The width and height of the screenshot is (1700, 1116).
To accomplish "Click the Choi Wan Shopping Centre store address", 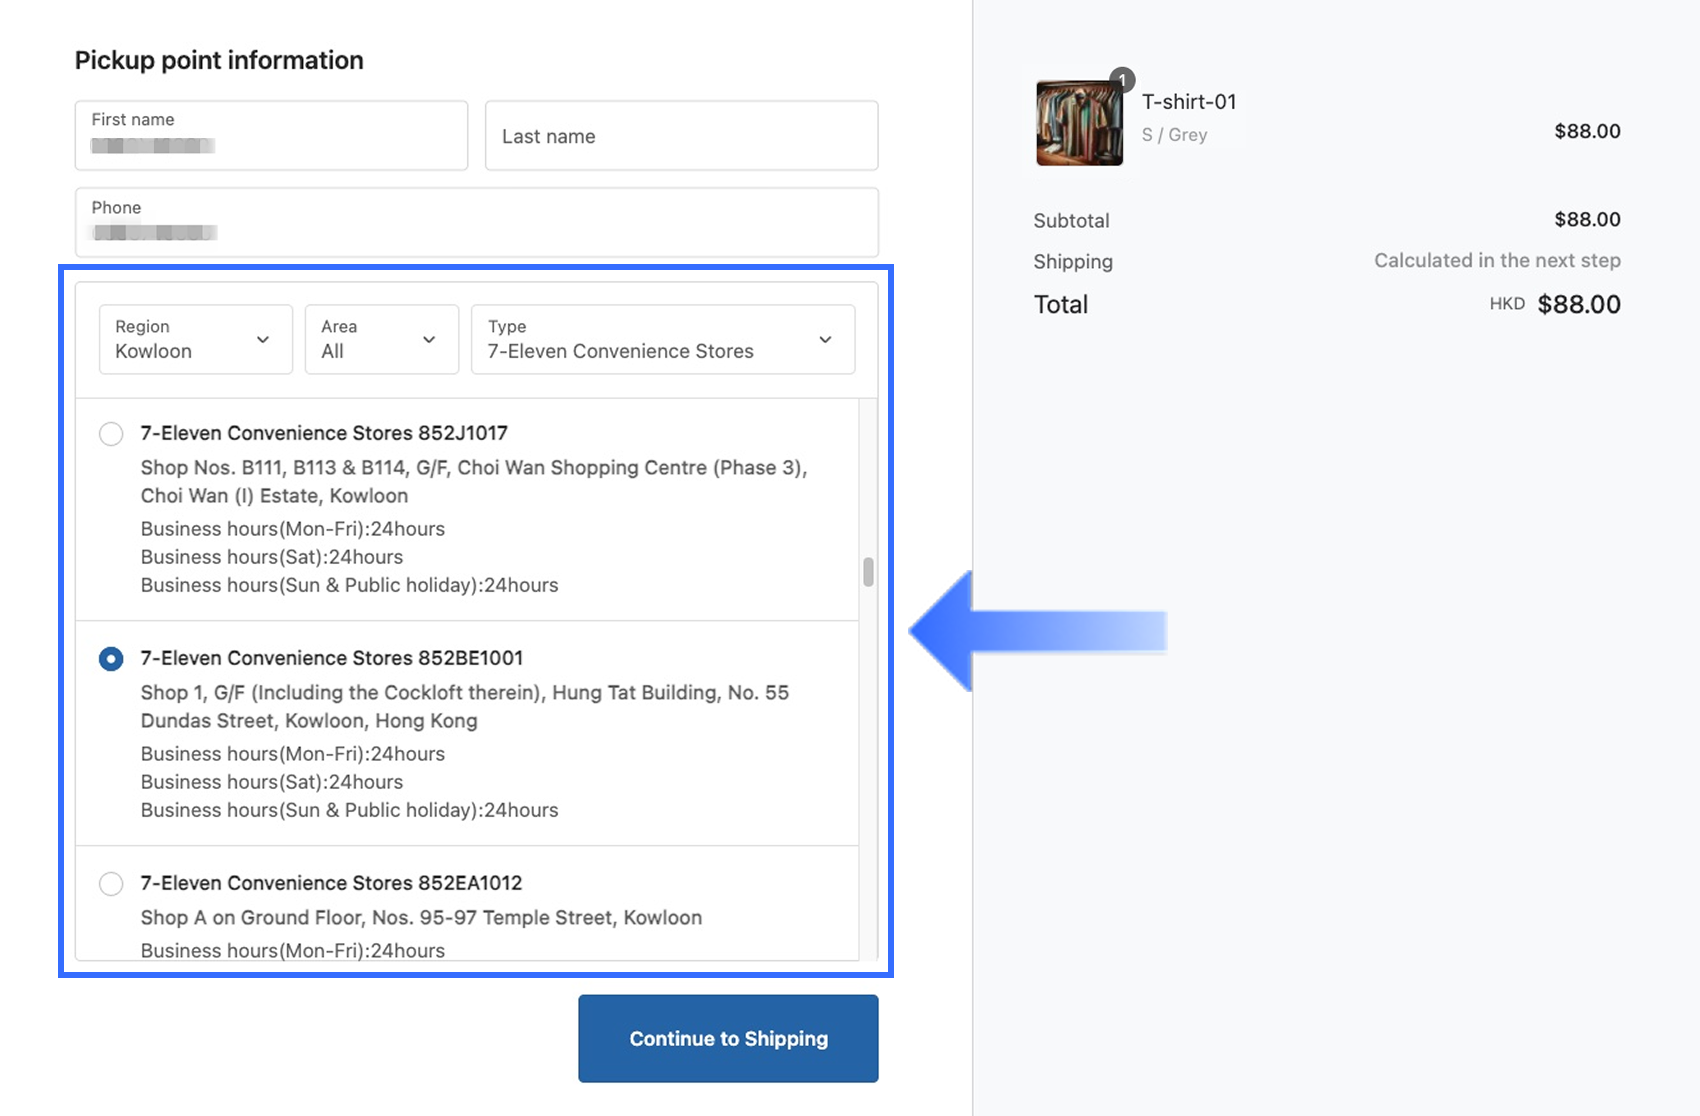I will click(473, 481).
